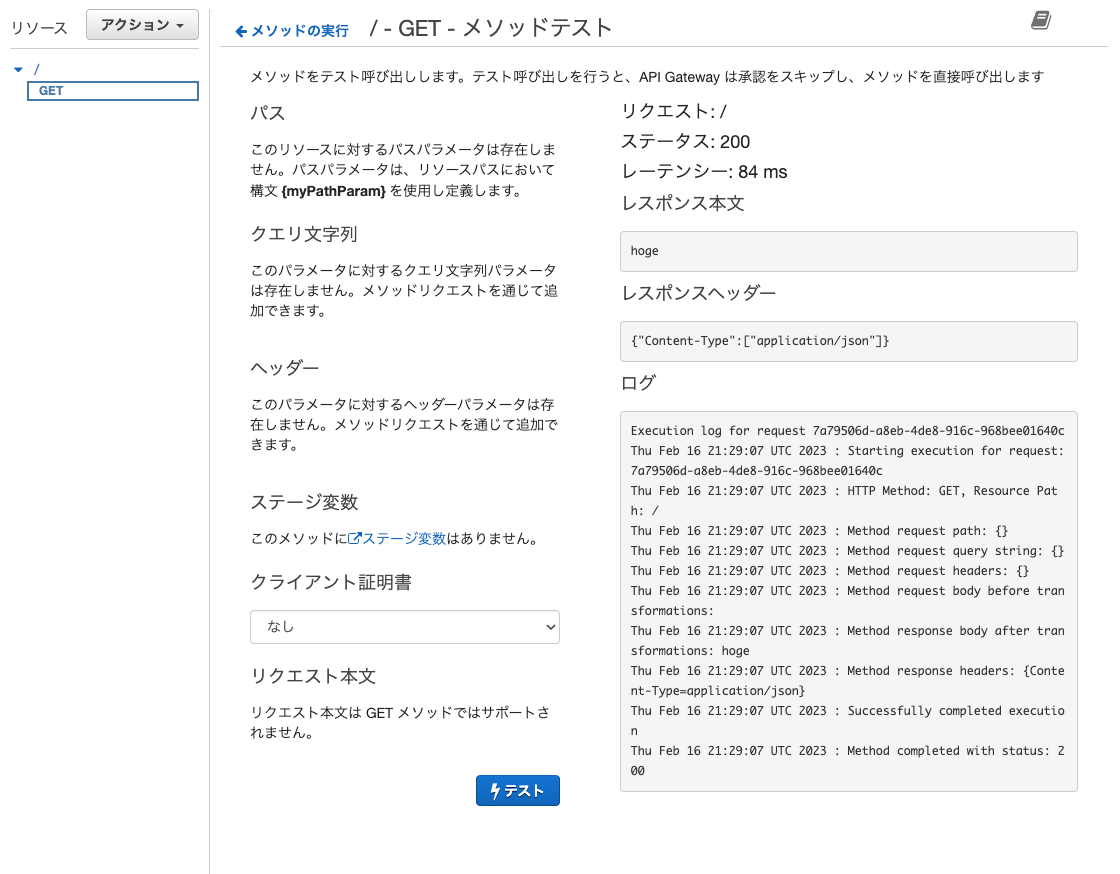This screenshot has width=1120, height=874.
Task: Select the GET method in resource tree
Action: point(51,91)
